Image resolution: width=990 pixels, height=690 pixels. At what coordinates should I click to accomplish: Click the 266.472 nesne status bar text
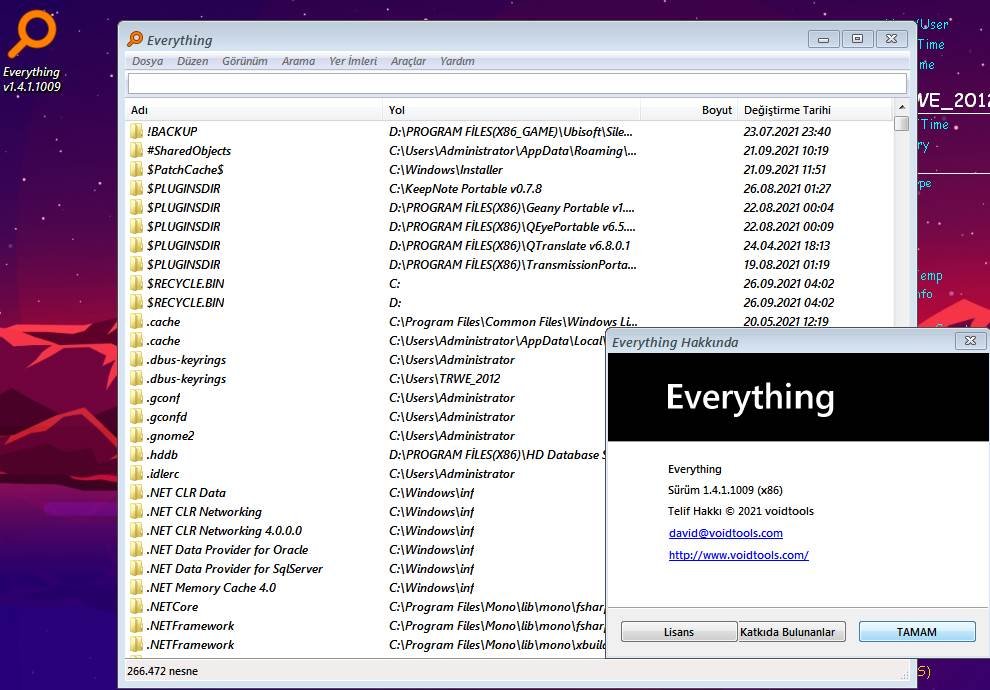point(162,671)
